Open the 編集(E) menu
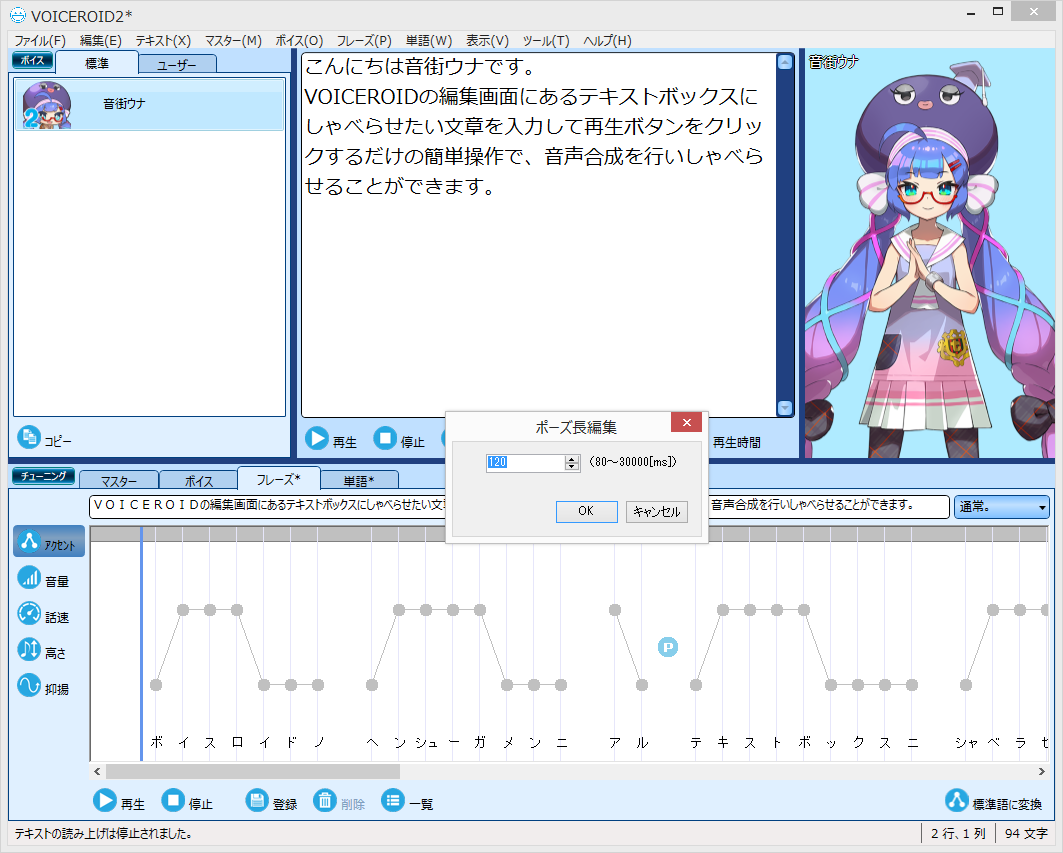1063x853 pixels. point(101,41)
